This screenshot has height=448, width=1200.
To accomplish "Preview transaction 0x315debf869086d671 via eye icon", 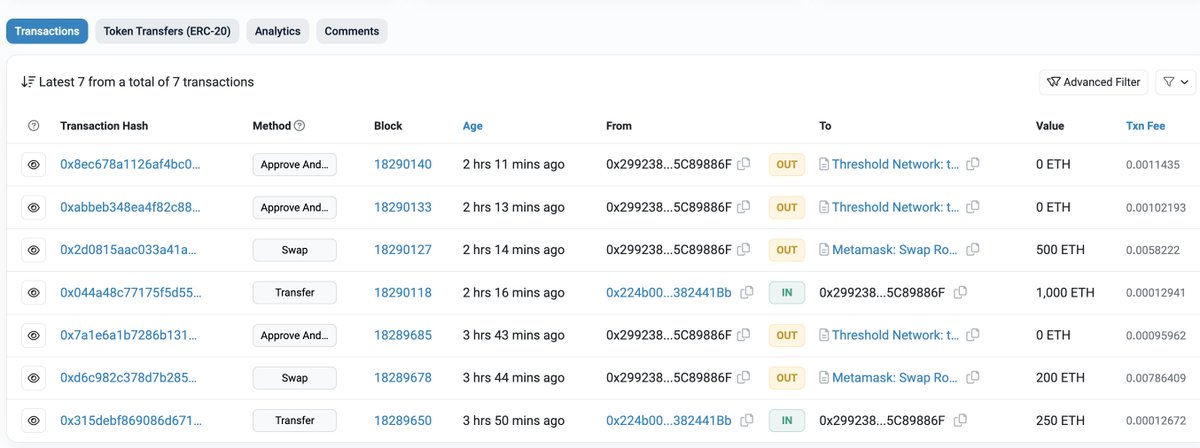I will 33,421.
